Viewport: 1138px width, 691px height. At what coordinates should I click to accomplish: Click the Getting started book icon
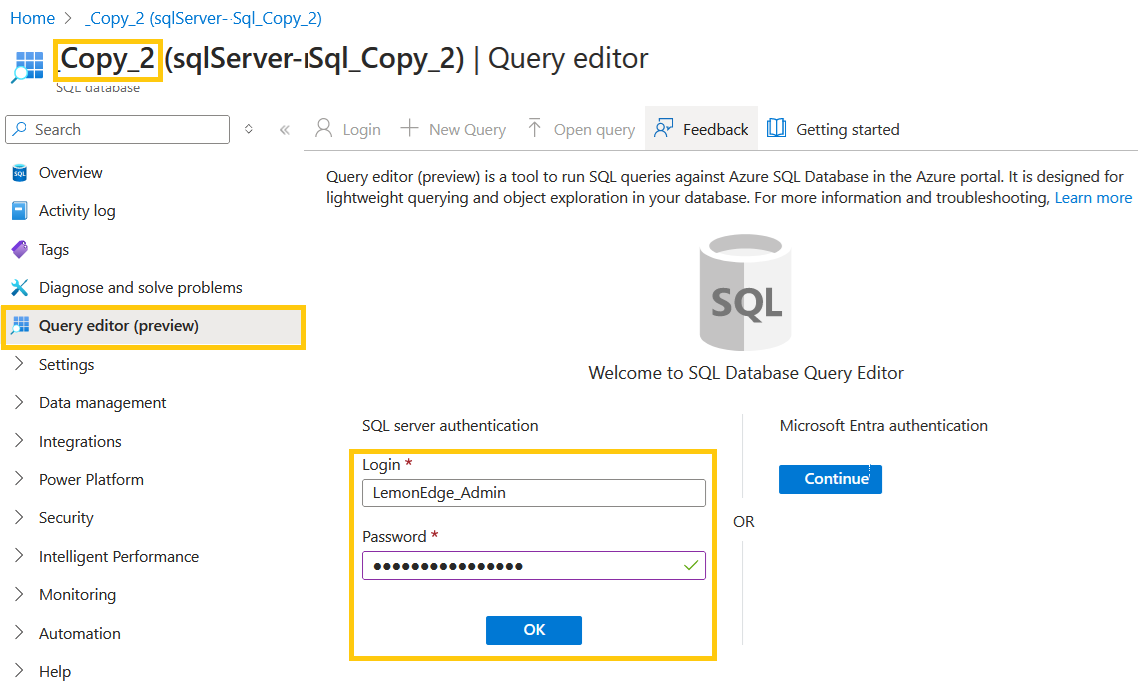pos(777,128)
